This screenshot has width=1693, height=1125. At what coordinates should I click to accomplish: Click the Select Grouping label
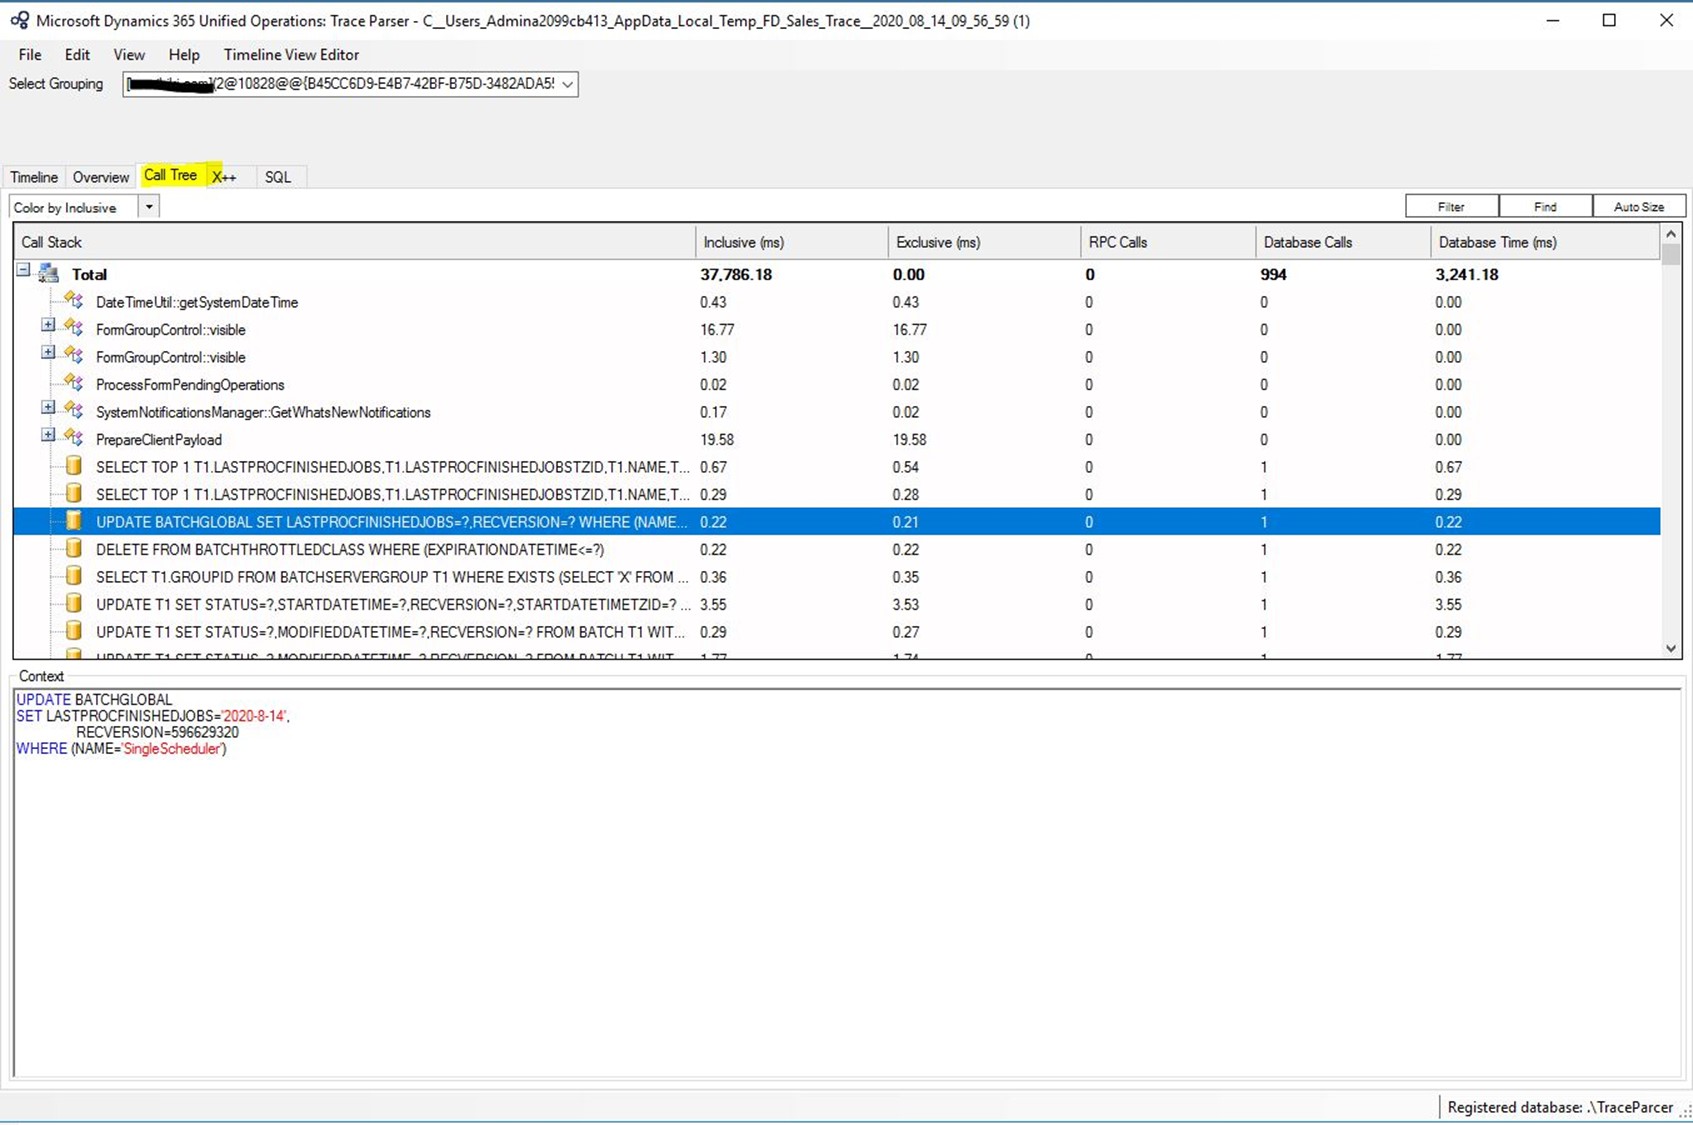(x=56, y=84)
